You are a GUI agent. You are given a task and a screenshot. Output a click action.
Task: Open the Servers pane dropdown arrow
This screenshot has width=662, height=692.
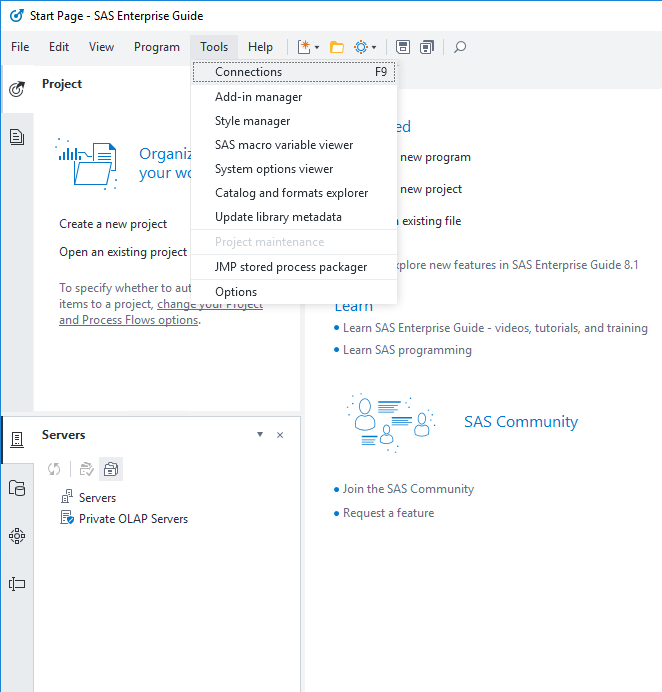(x=260, y=435)
